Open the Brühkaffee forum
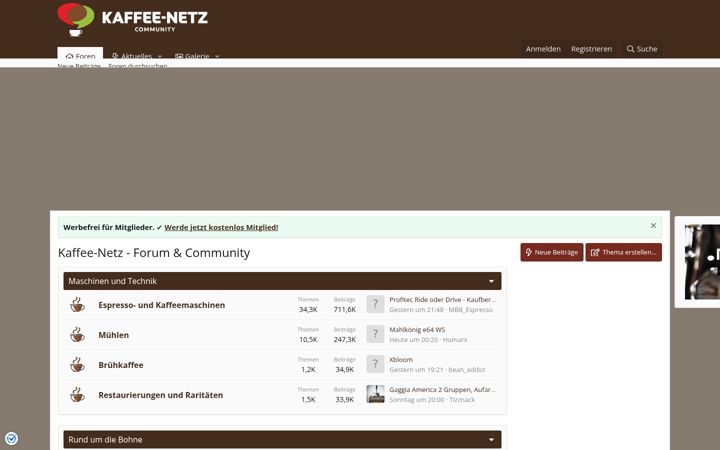 (121, 365)
